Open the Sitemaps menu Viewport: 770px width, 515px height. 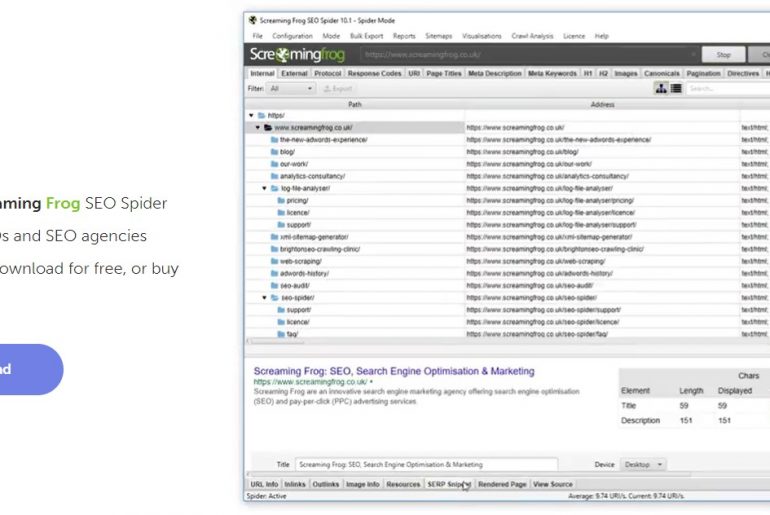click(x=439, y=36)
